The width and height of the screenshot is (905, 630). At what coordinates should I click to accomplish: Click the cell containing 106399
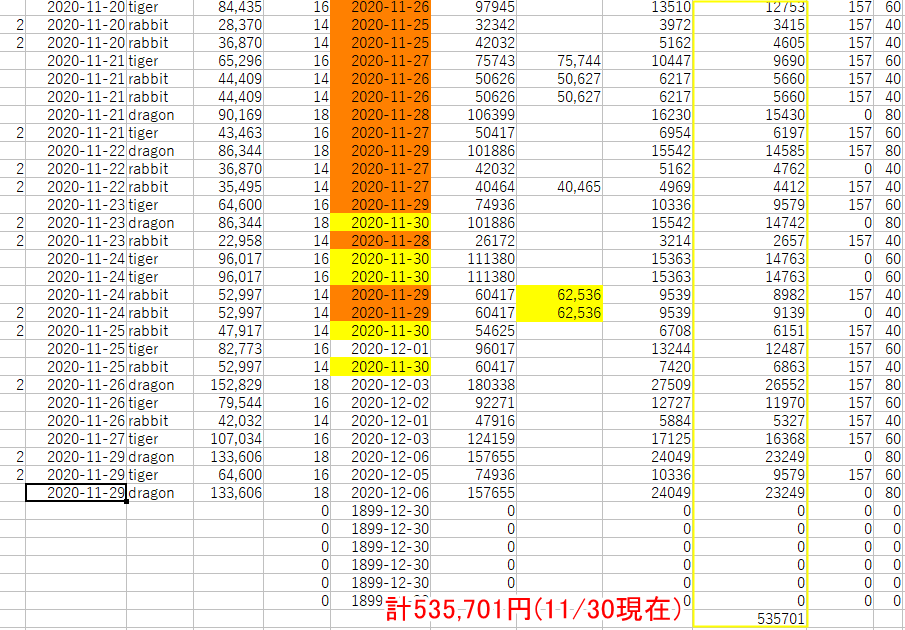click(473, 115)
